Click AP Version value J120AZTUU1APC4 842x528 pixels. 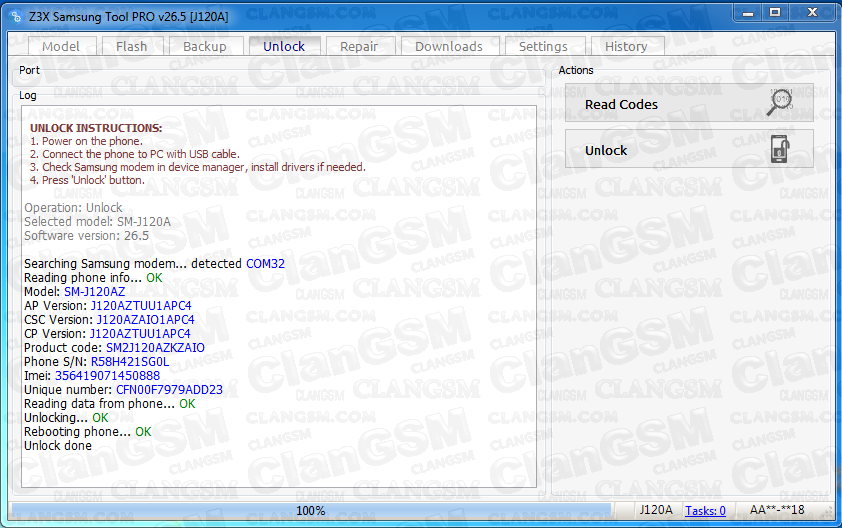coord(141,306)
